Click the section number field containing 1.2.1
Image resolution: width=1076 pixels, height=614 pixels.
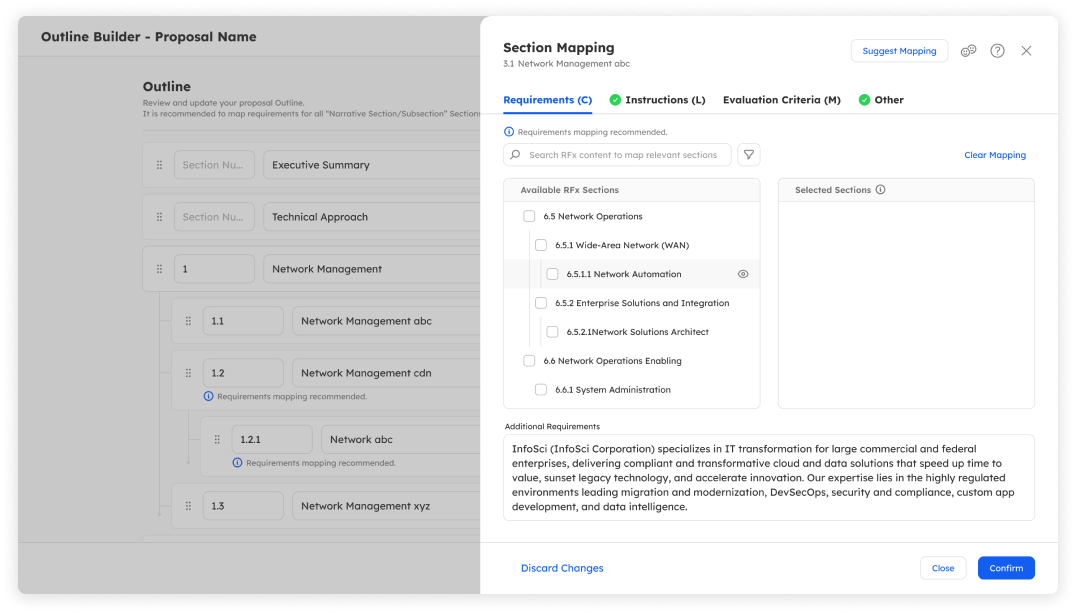coord(272,440)
